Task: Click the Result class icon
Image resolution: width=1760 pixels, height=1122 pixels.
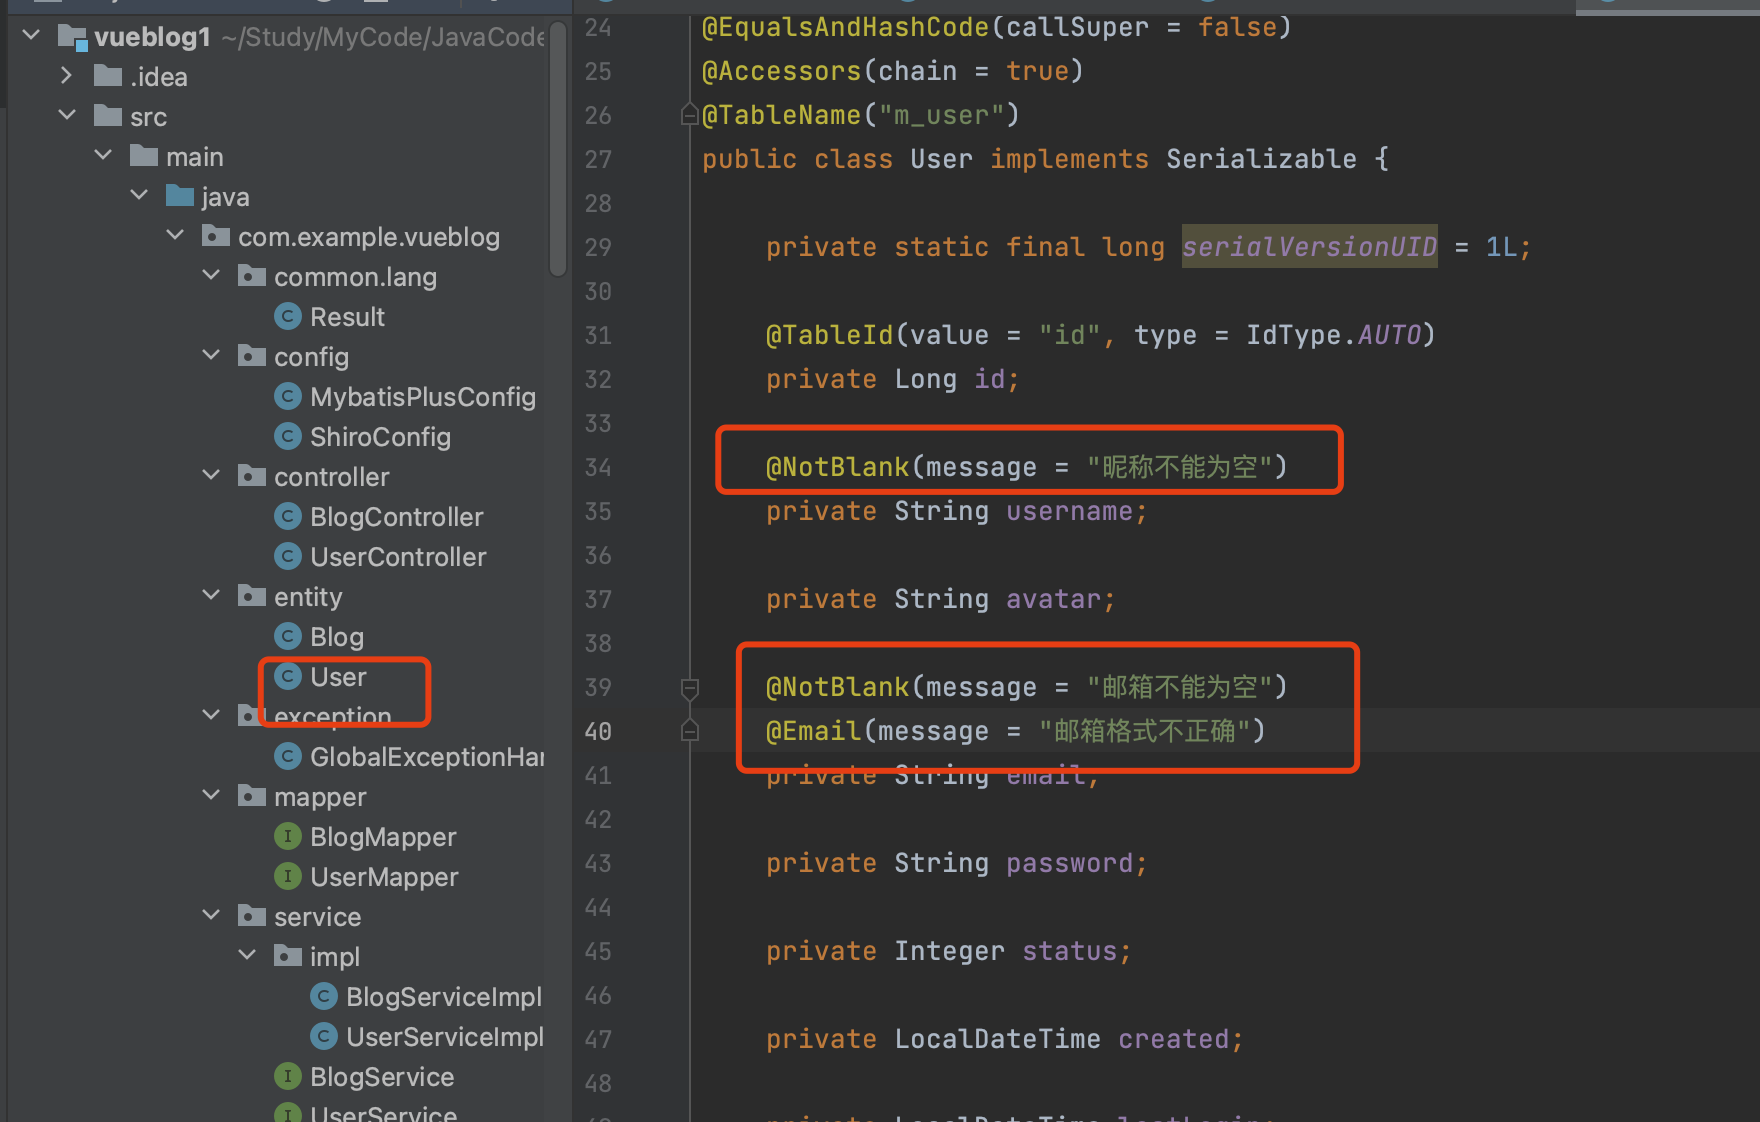Action: 288,317
